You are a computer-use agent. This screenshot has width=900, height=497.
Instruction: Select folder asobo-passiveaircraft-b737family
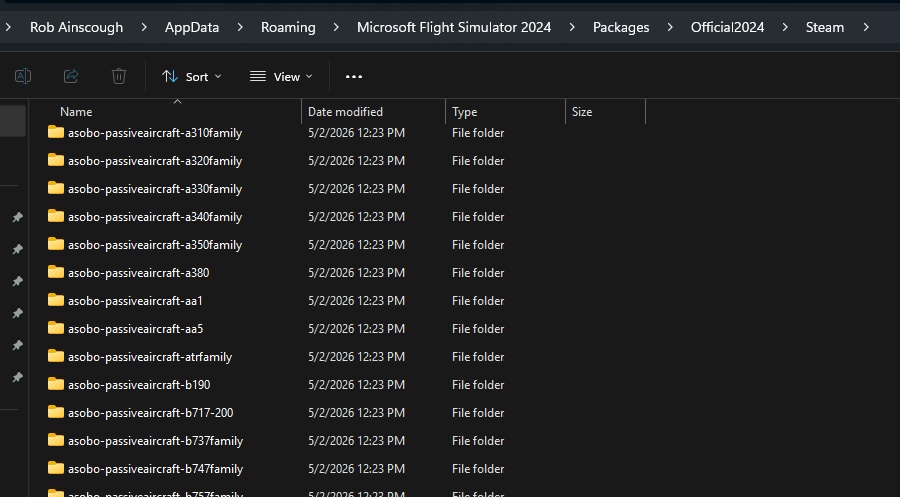click(156, 441)
